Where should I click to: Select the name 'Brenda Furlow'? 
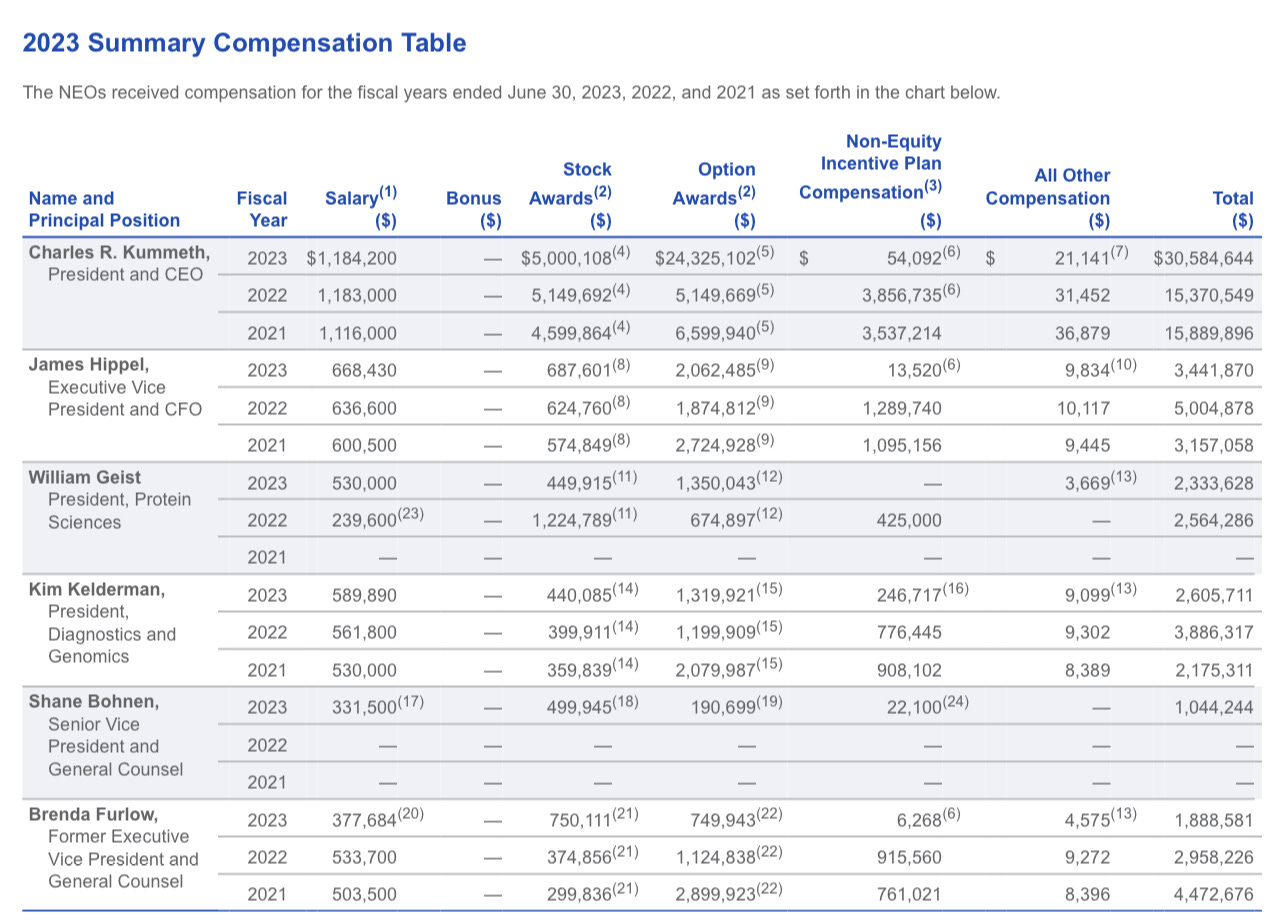93,813
